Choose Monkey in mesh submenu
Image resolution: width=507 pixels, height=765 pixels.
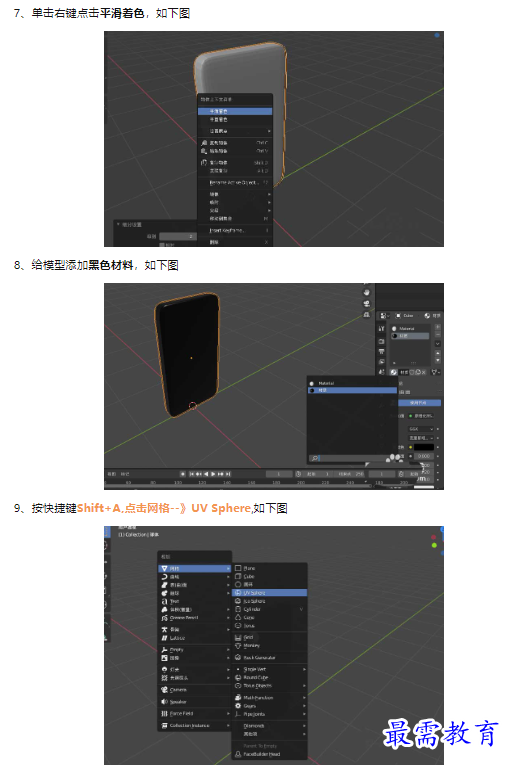click(270, 645)
